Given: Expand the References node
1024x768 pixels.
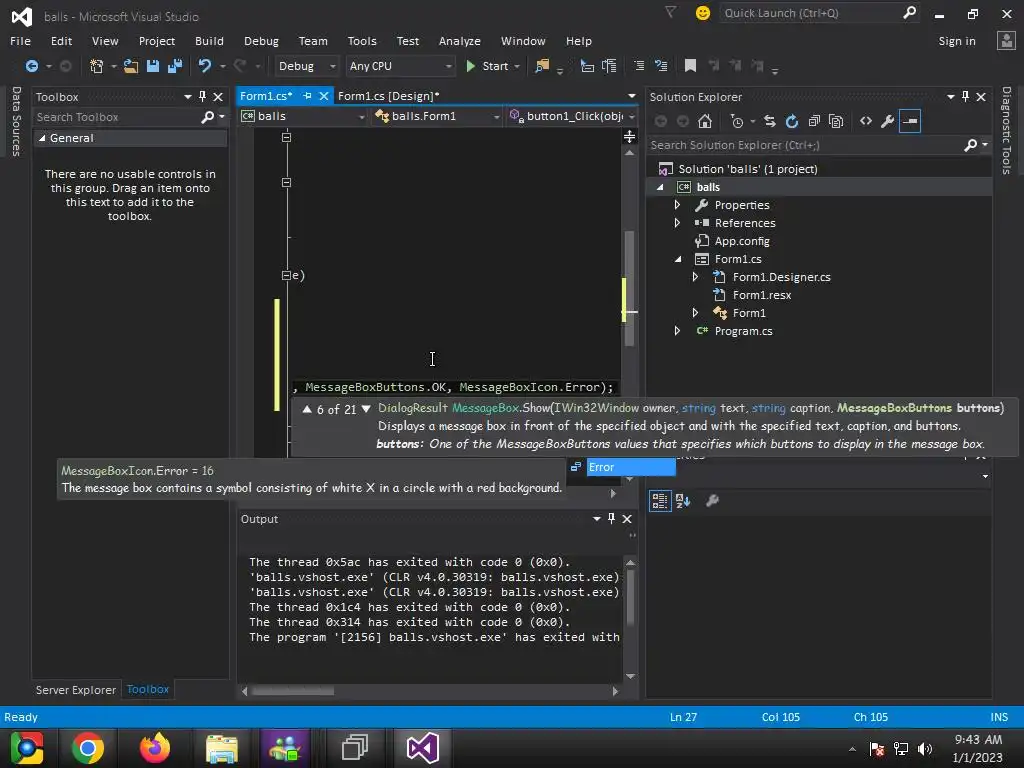Looking at the screenshot, I should click(678, 223).
